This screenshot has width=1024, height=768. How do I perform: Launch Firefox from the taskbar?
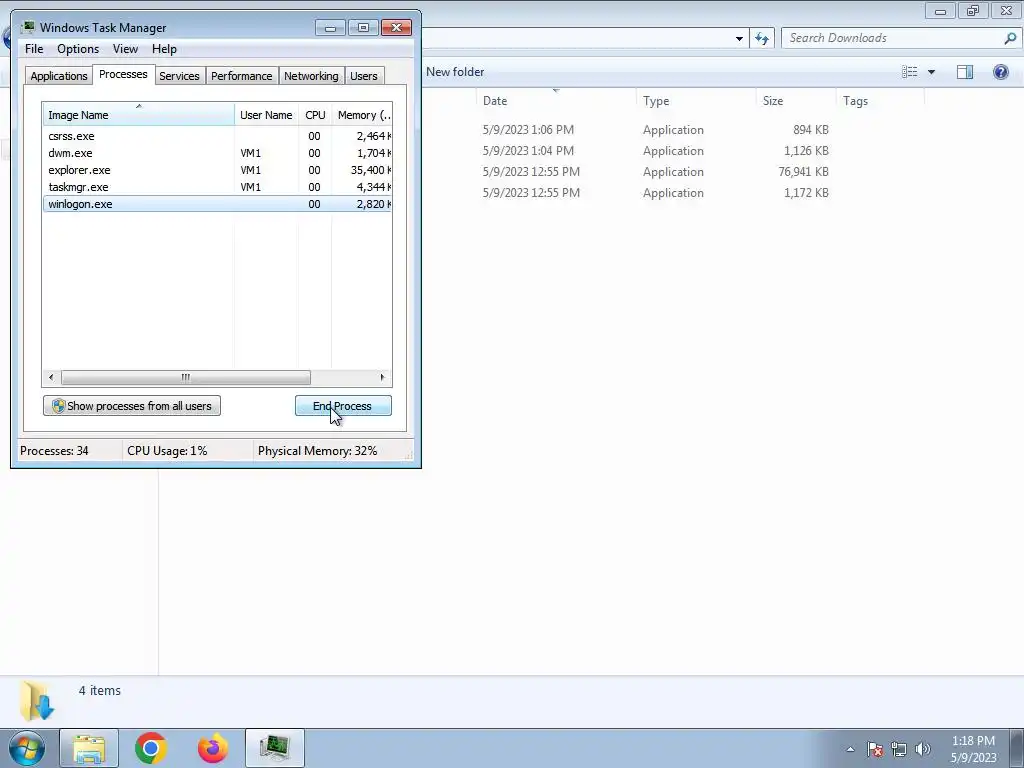213,748
